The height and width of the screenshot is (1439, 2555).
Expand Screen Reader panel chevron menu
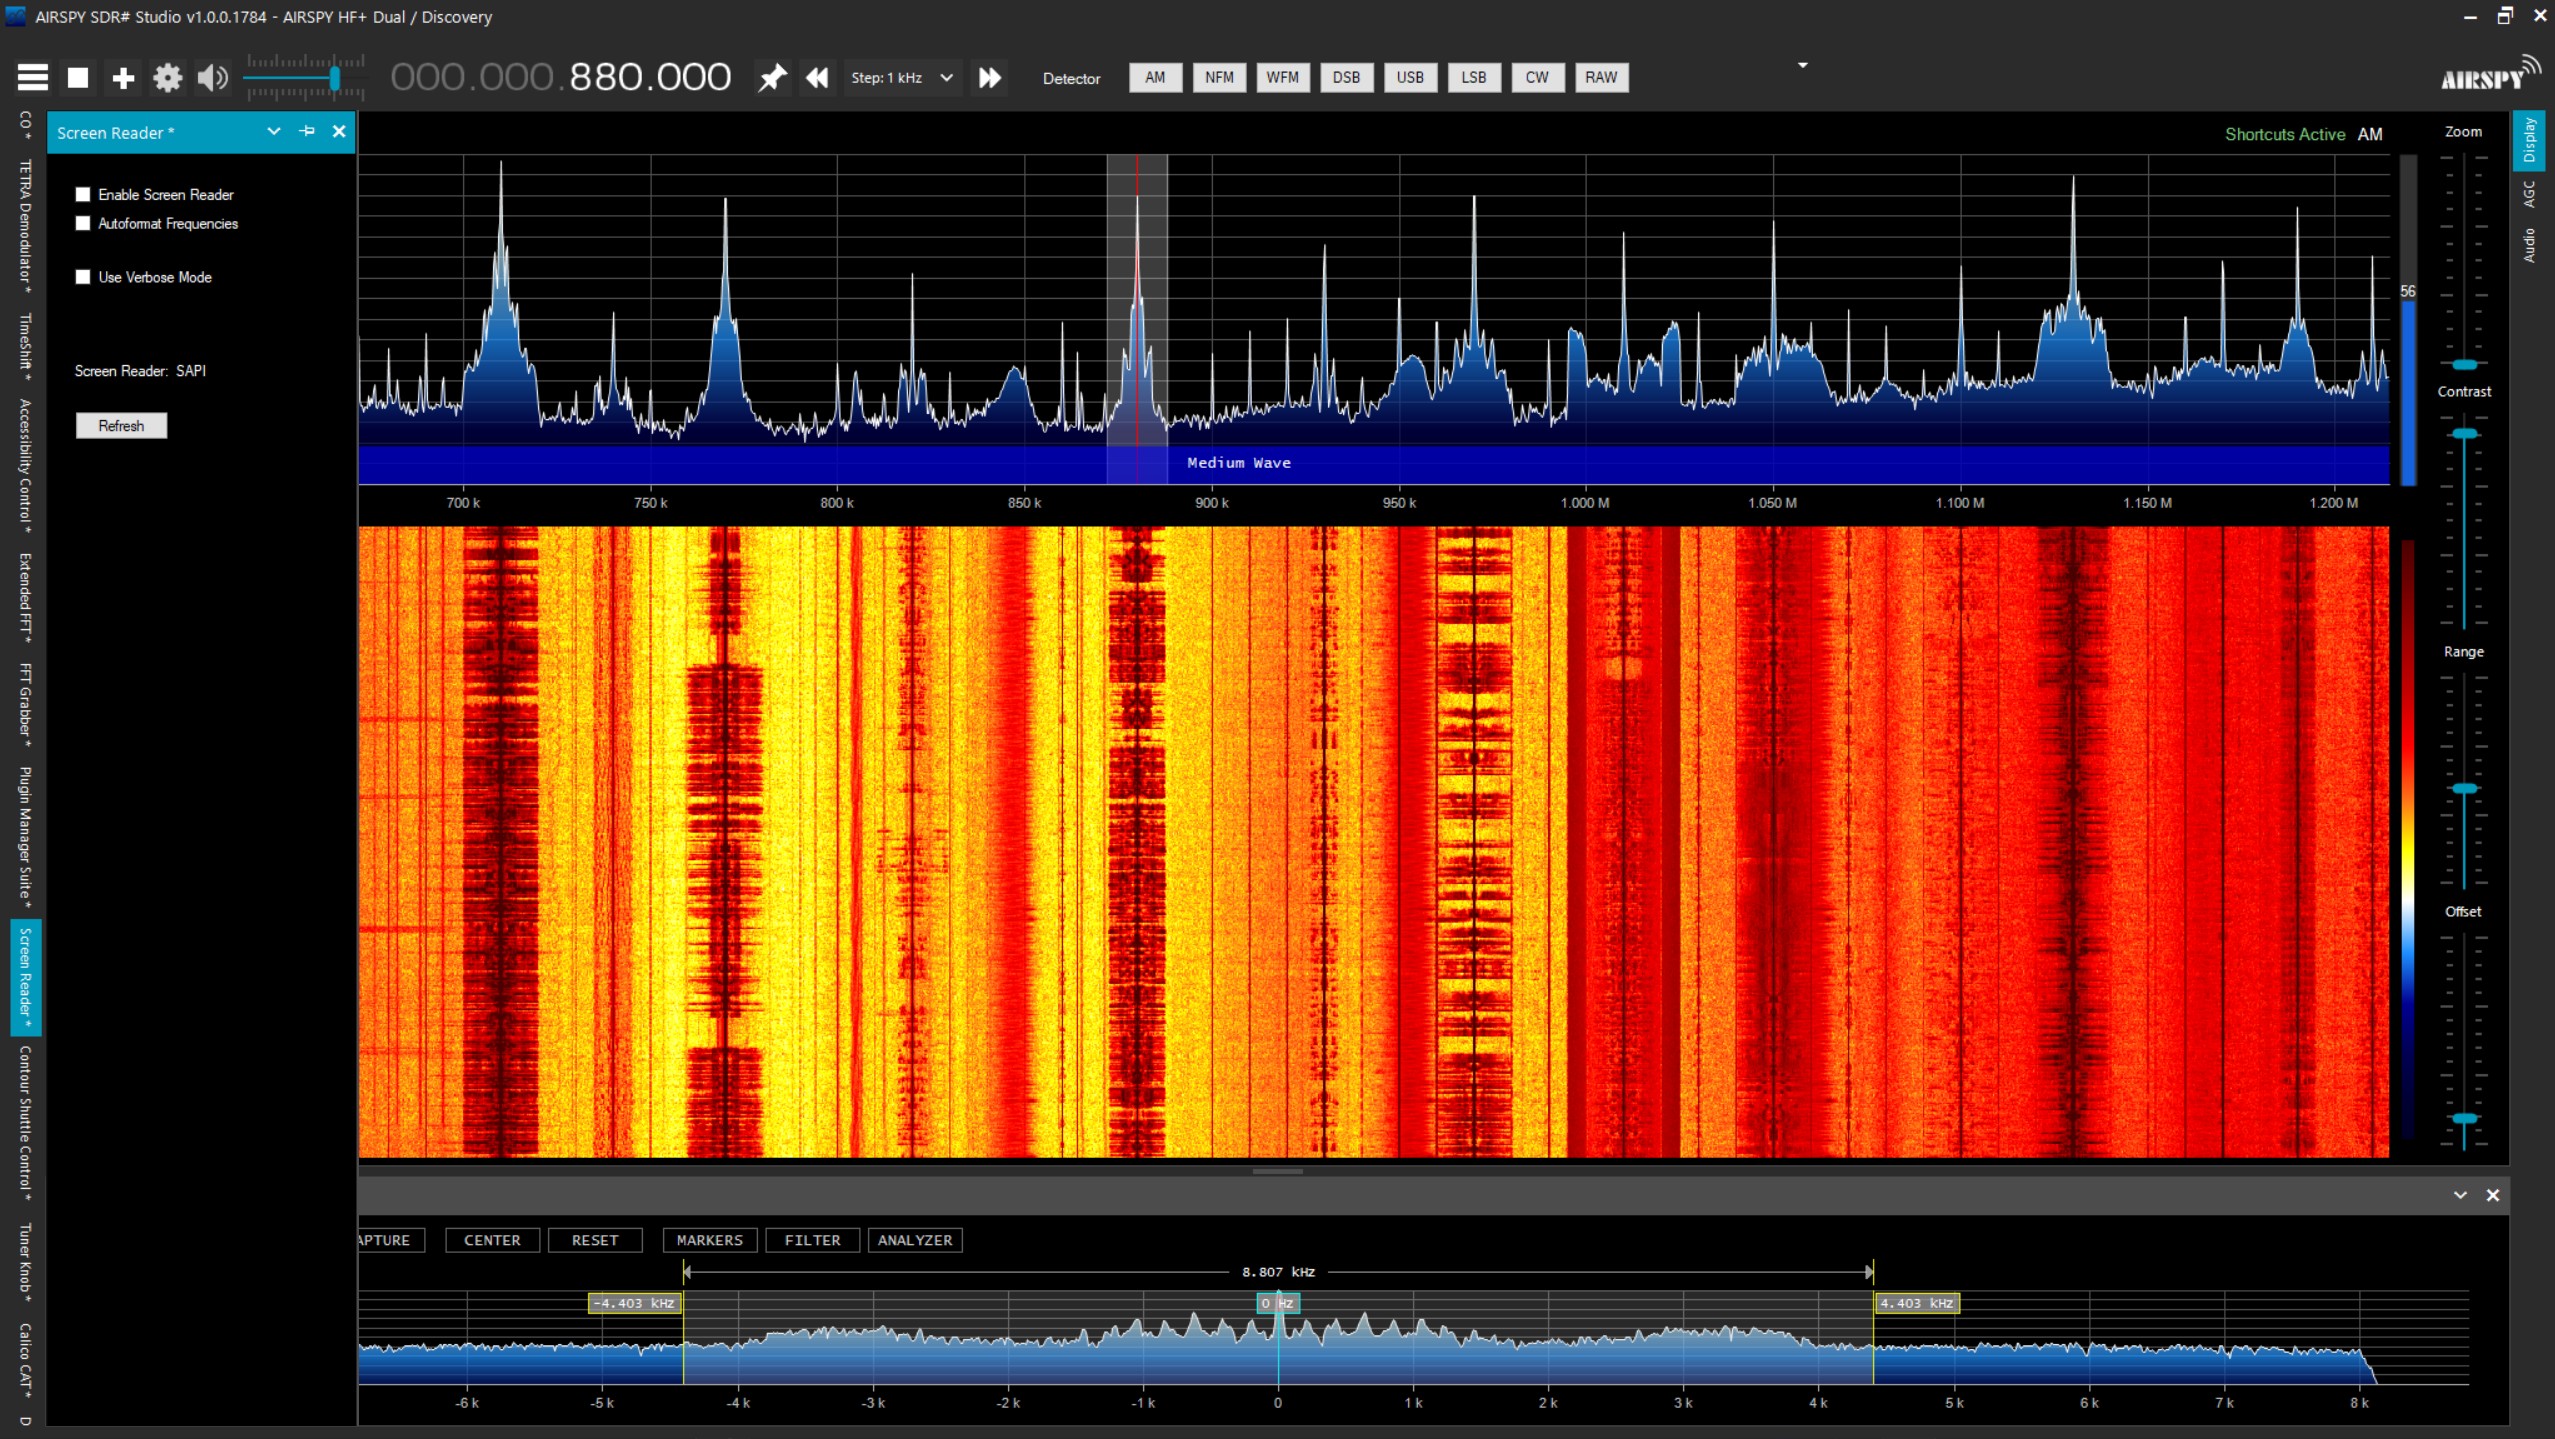click(x=273, y=131)
